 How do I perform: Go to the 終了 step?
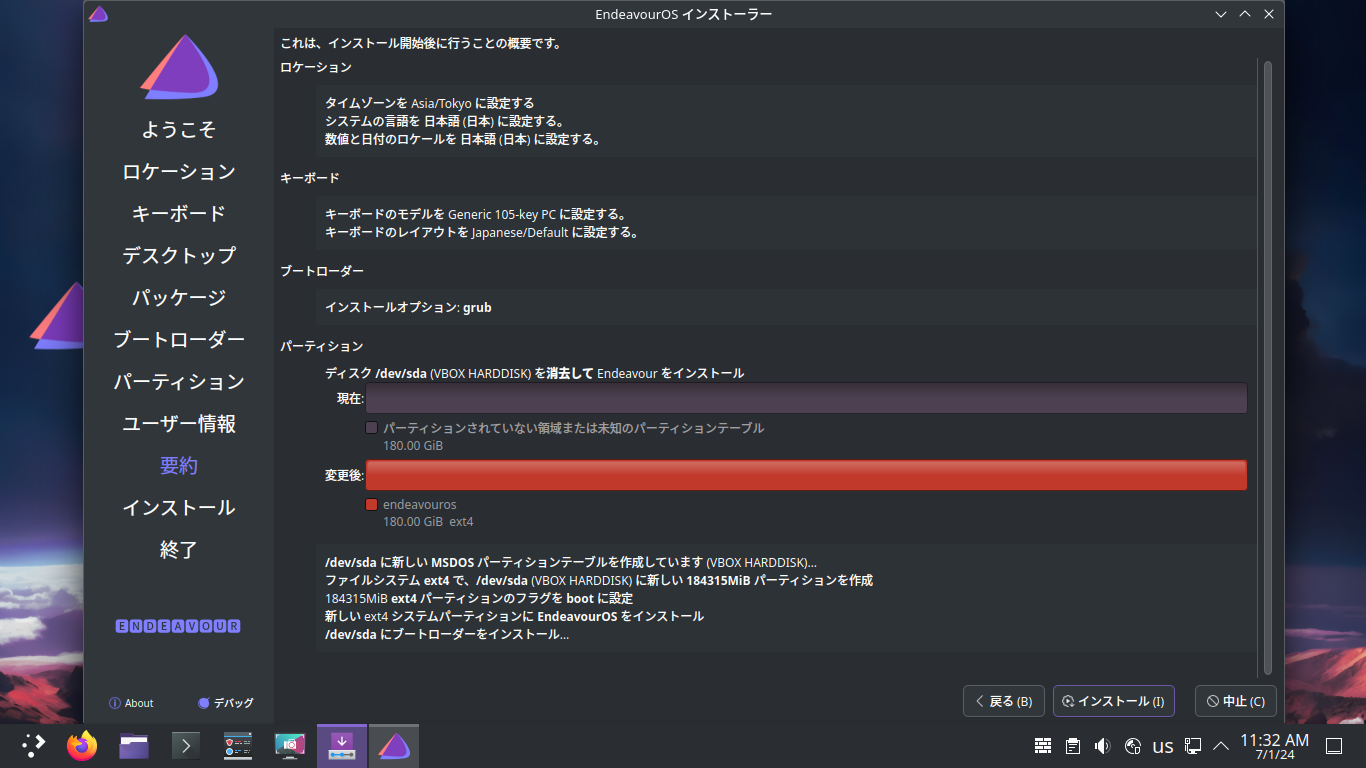pos(179,550)
